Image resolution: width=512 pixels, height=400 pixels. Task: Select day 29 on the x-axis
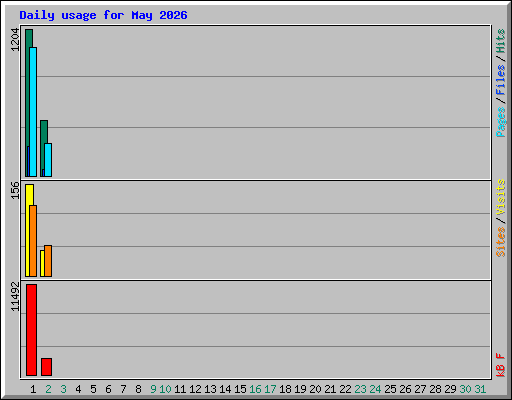click(450, 389)
